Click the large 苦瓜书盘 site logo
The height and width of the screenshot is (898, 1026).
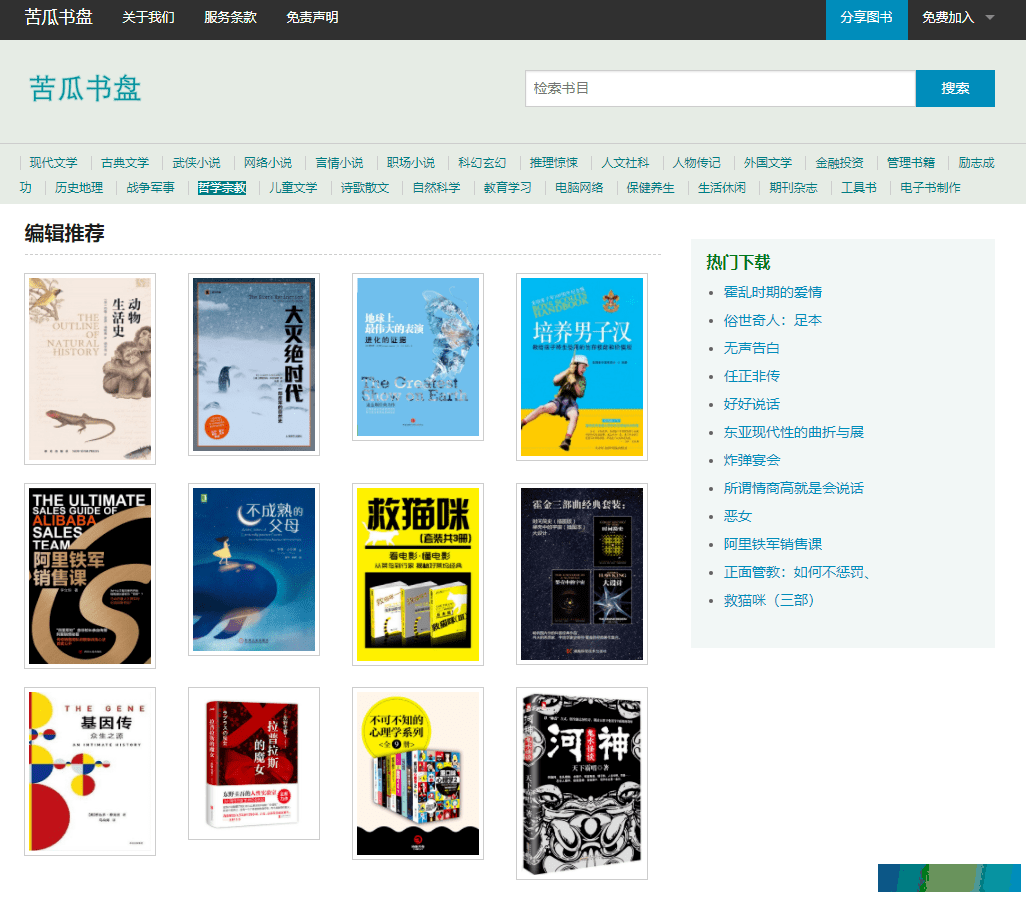click(x=85, y=88)
